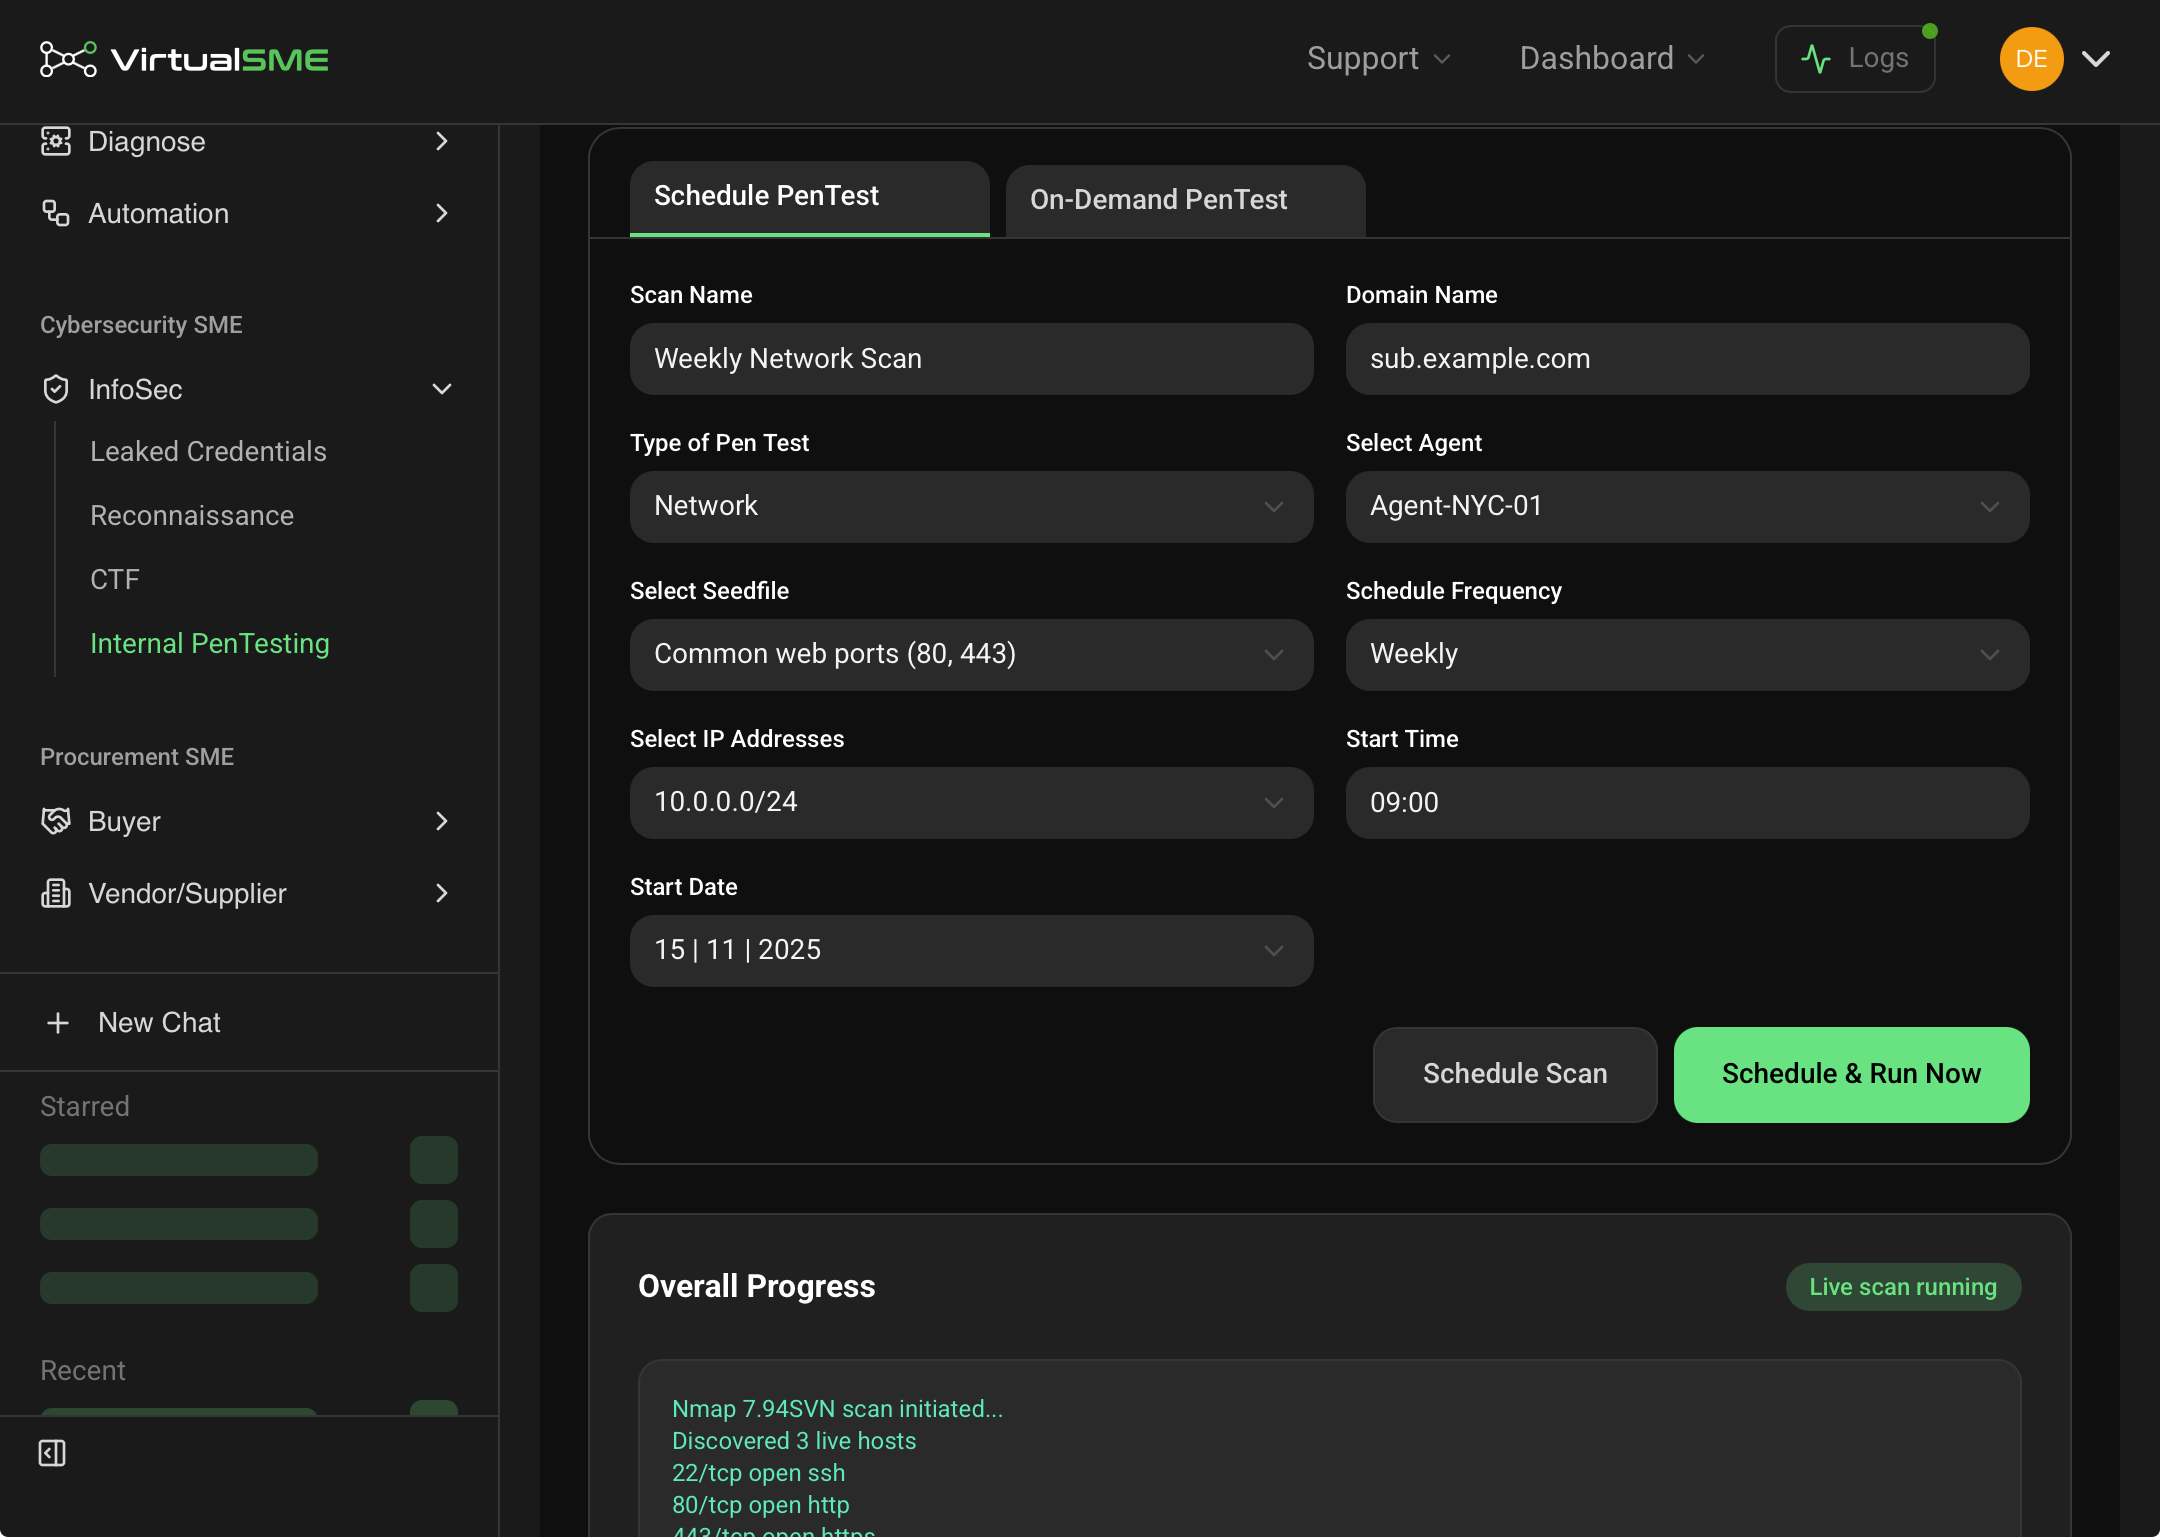
Task: Click the Live scan running badge
Action: point(1903,1287)
